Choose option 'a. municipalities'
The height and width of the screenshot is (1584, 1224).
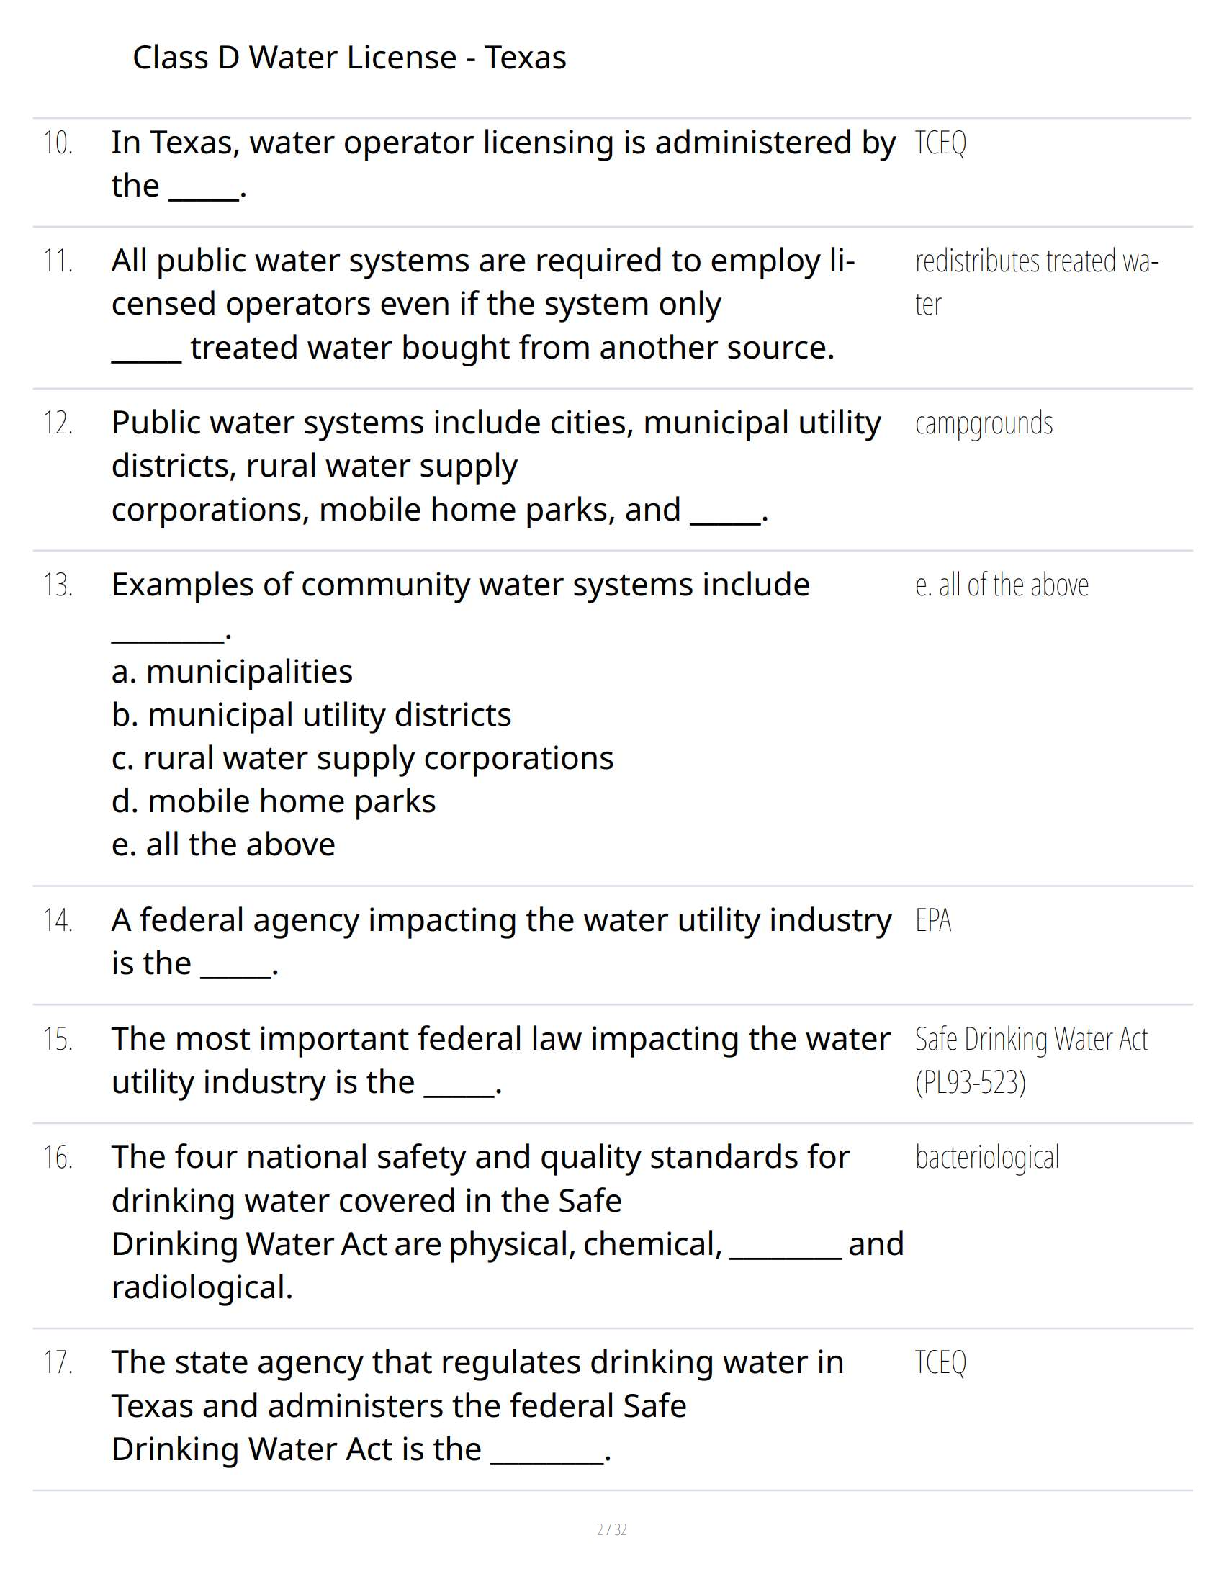(232, 672)
